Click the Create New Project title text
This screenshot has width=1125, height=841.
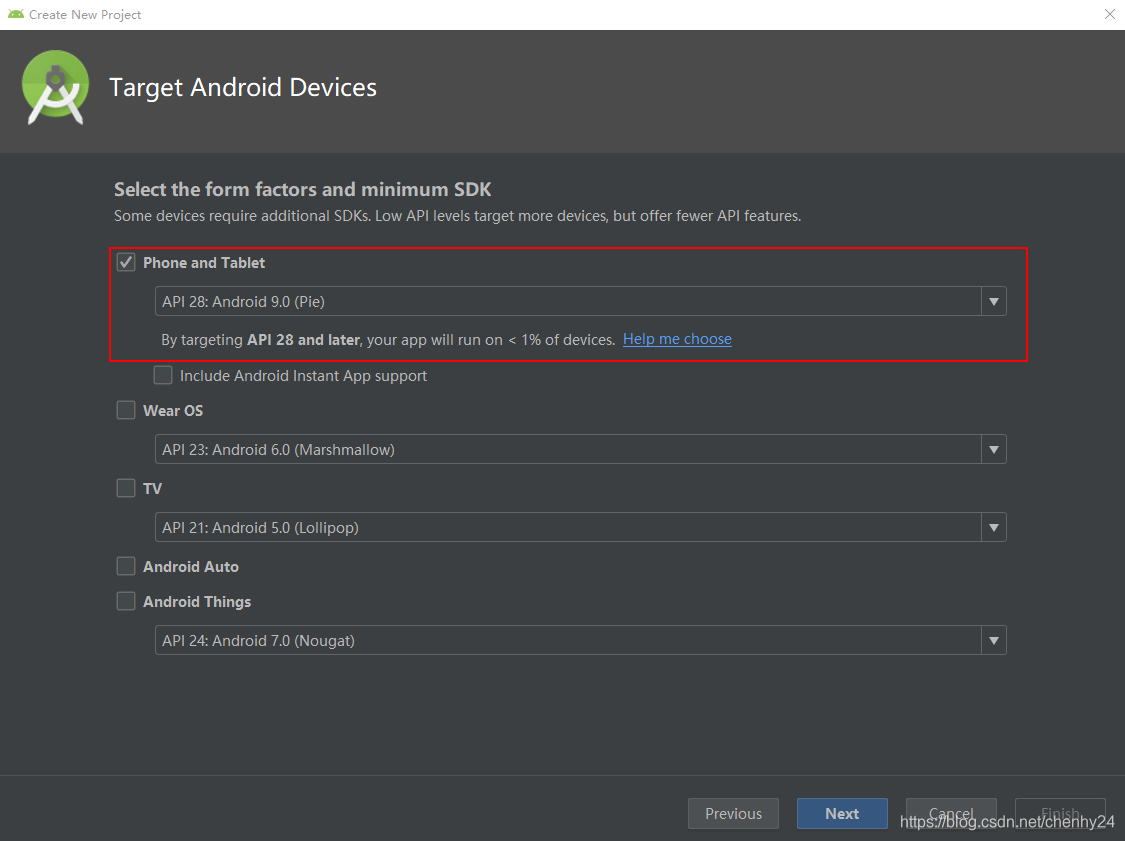[85, 14]
